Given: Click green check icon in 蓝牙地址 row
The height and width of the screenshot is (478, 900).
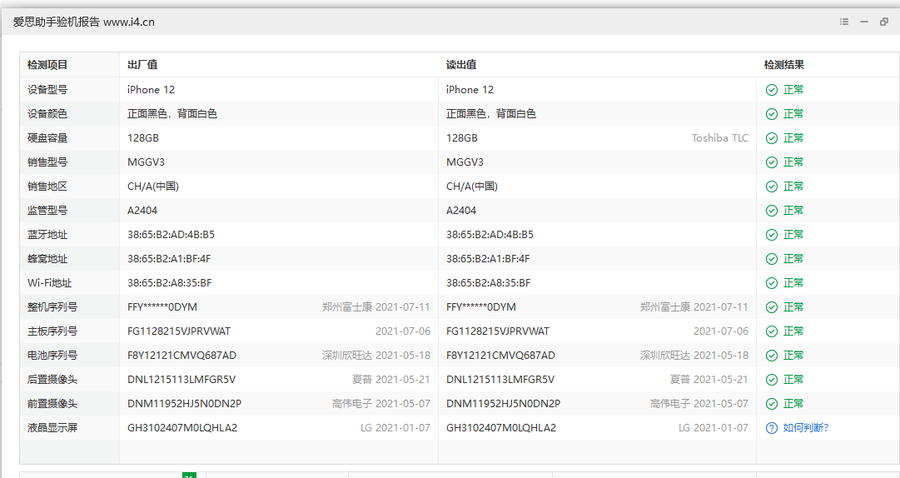Looking at the screenshot, I should click(x=771, y=234).
